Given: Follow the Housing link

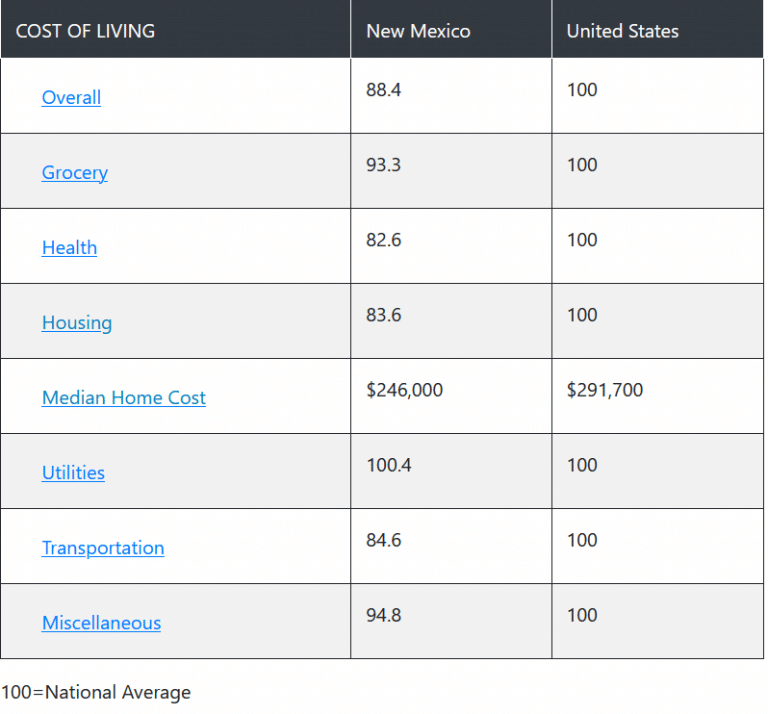Looking at the screenshot, I should click(x=76, y=322).
